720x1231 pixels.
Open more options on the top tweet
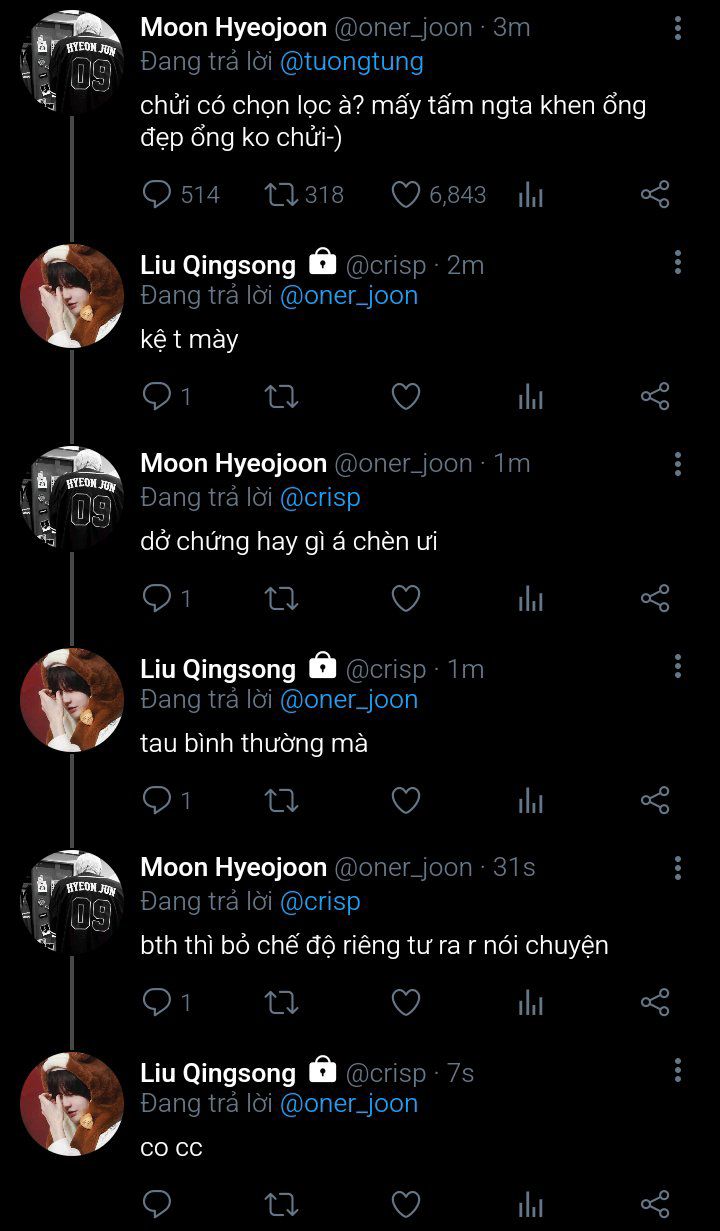tap(678, 28)
